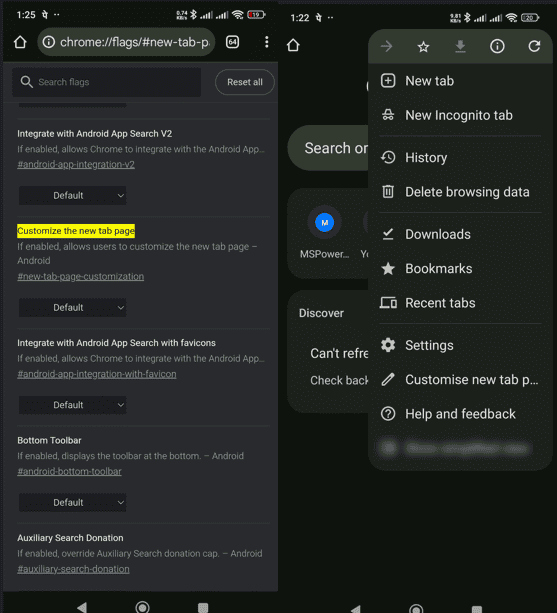
Task: Tap the site info icon in address bar
Action: tap(48, 42)
